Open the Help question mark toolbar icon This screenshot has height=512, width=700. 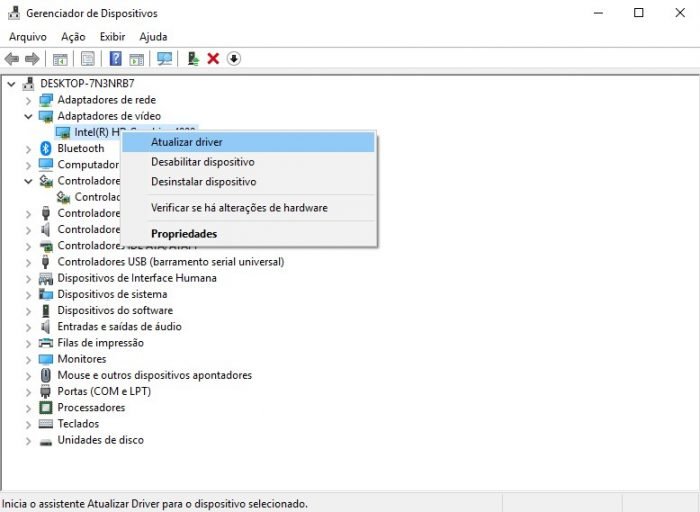pyautogui.click(x=115, y=58)
